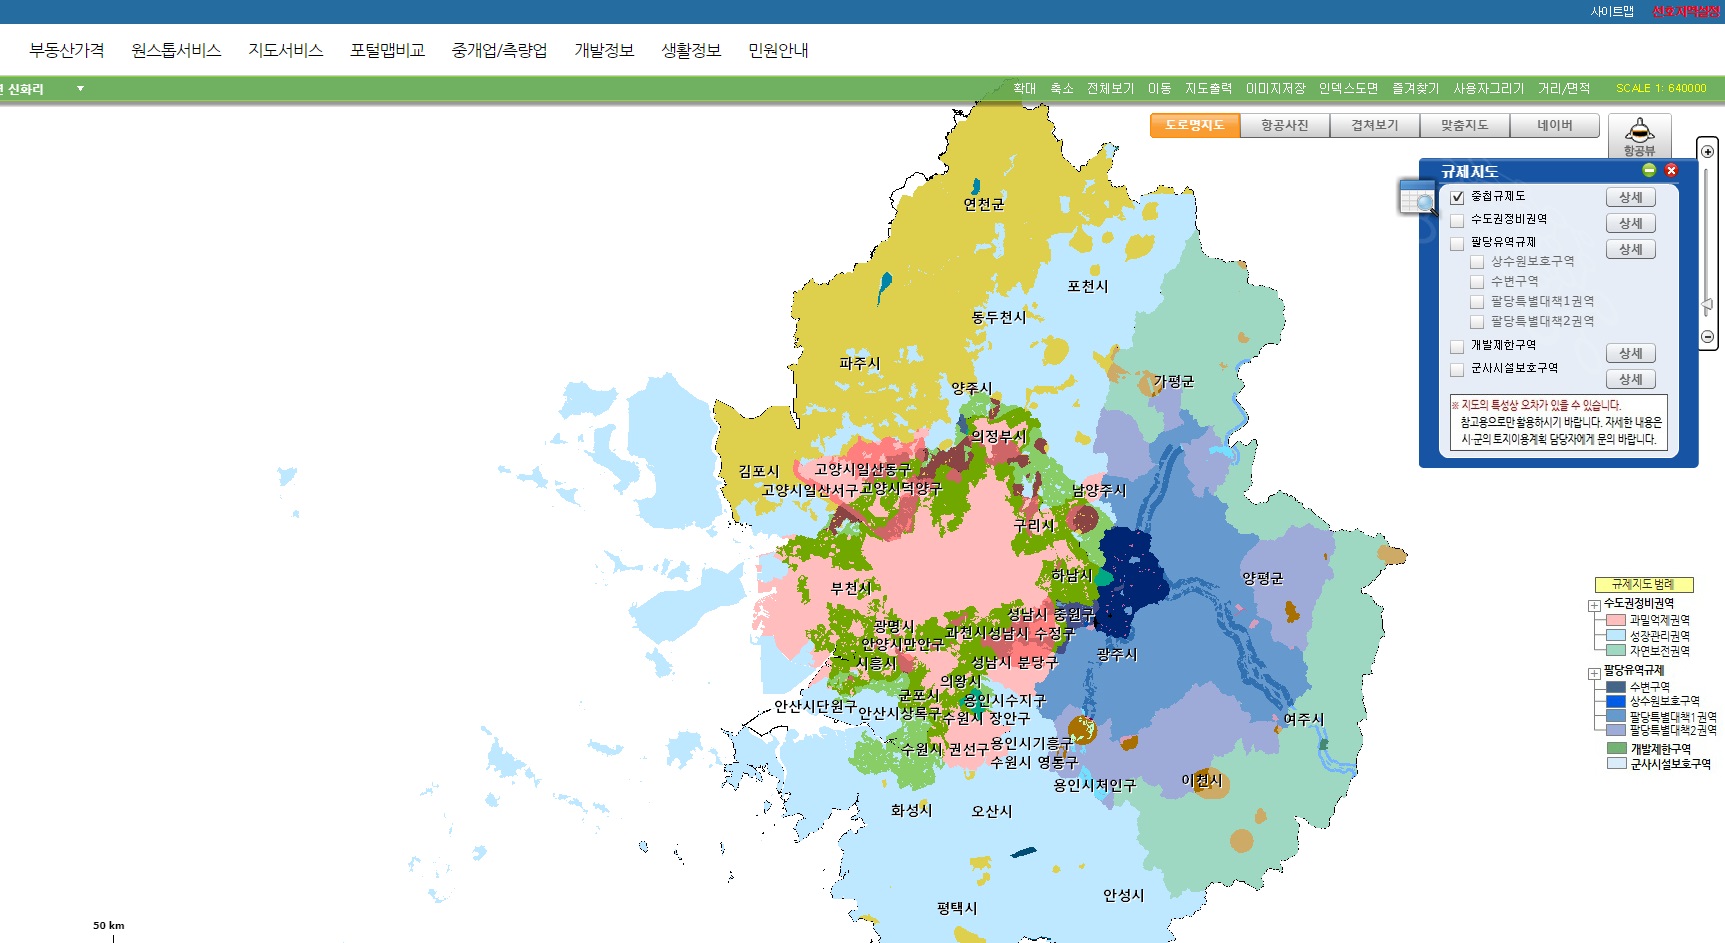The width and height of the screenshot is (1725, 943).
Task: Collapse the 팔당유역규제 legend tree node
Action: point(1594,673)
